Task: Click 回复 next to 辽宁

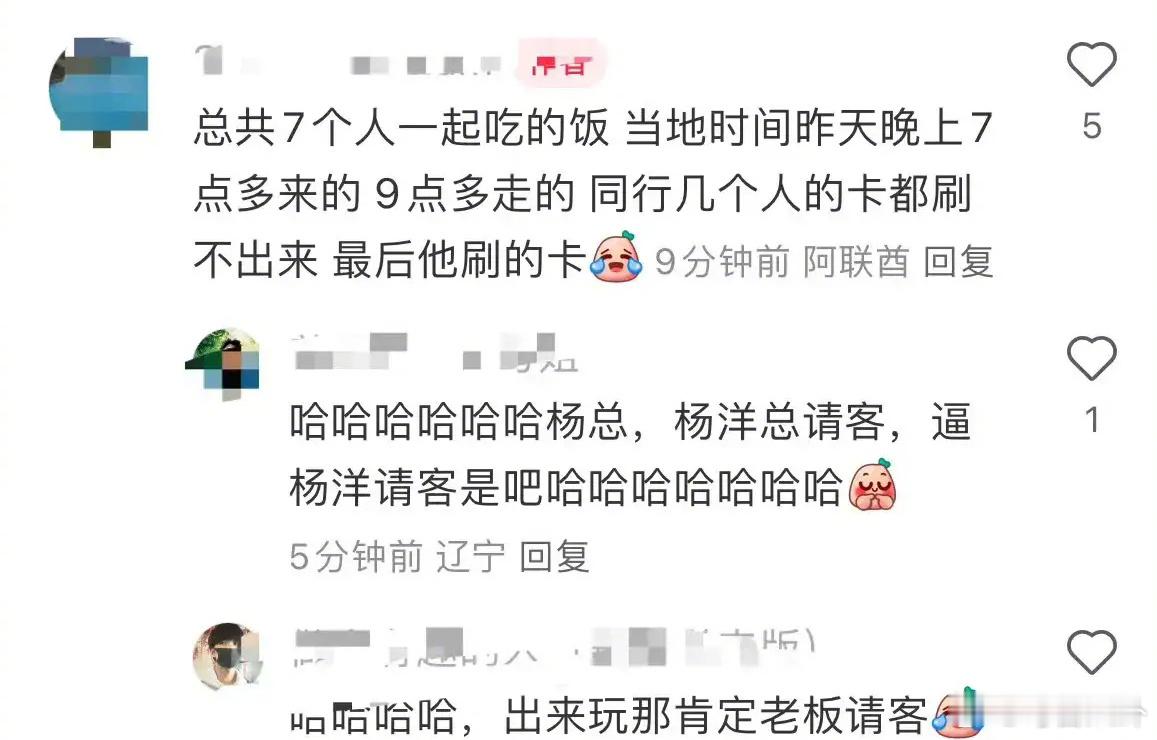Action: coord(554,556)
